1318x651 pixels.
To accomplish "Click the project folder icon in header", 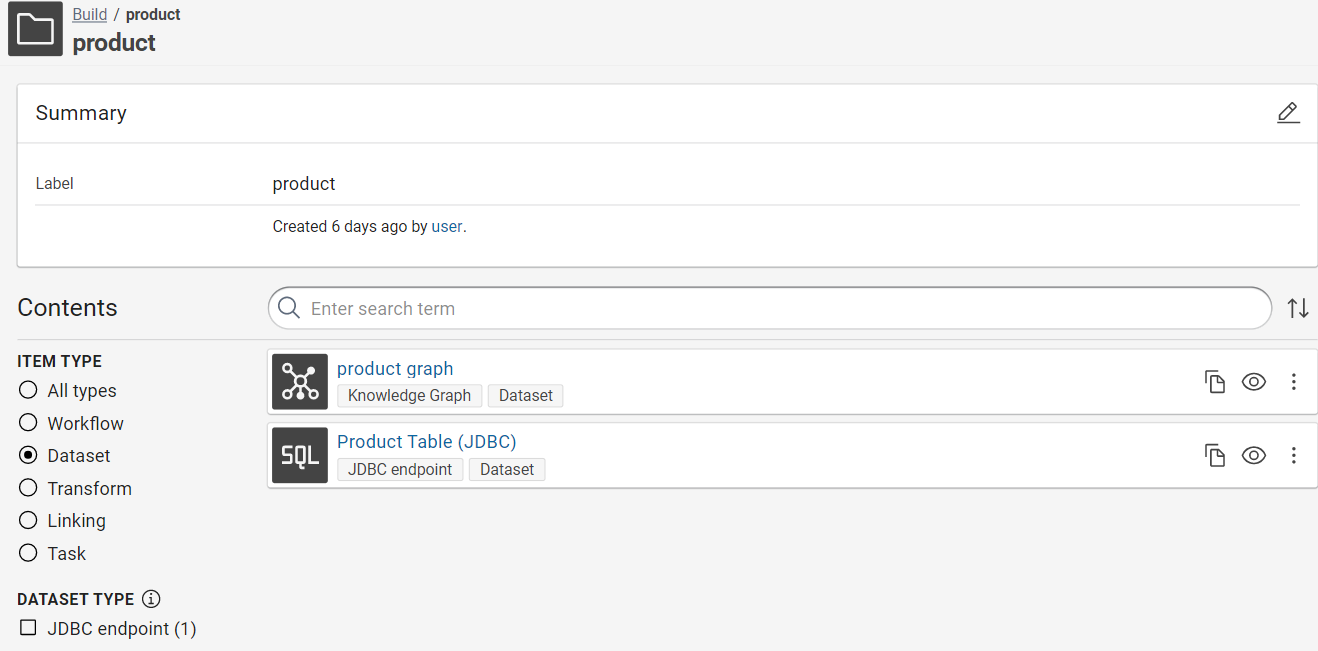I will pos(35,29).
